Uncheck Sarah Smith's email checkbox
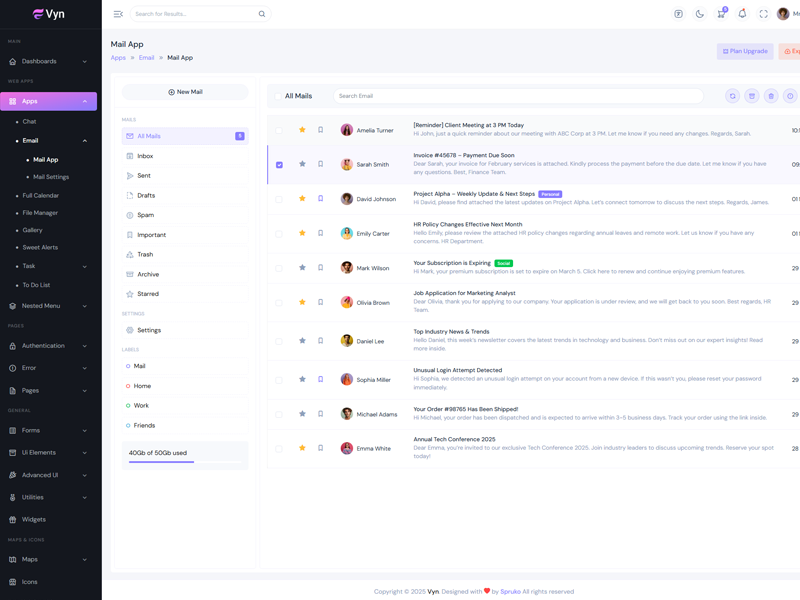This screenshot has height=600, width=800. 279,165
